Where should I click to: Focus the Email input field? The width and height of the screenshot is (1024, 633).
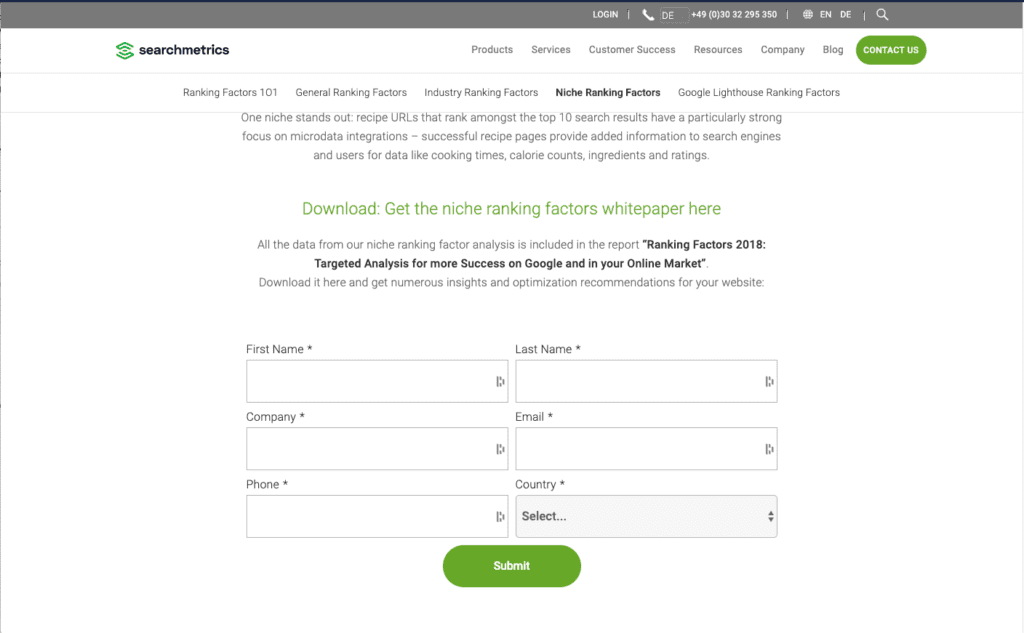coord(646,449)
